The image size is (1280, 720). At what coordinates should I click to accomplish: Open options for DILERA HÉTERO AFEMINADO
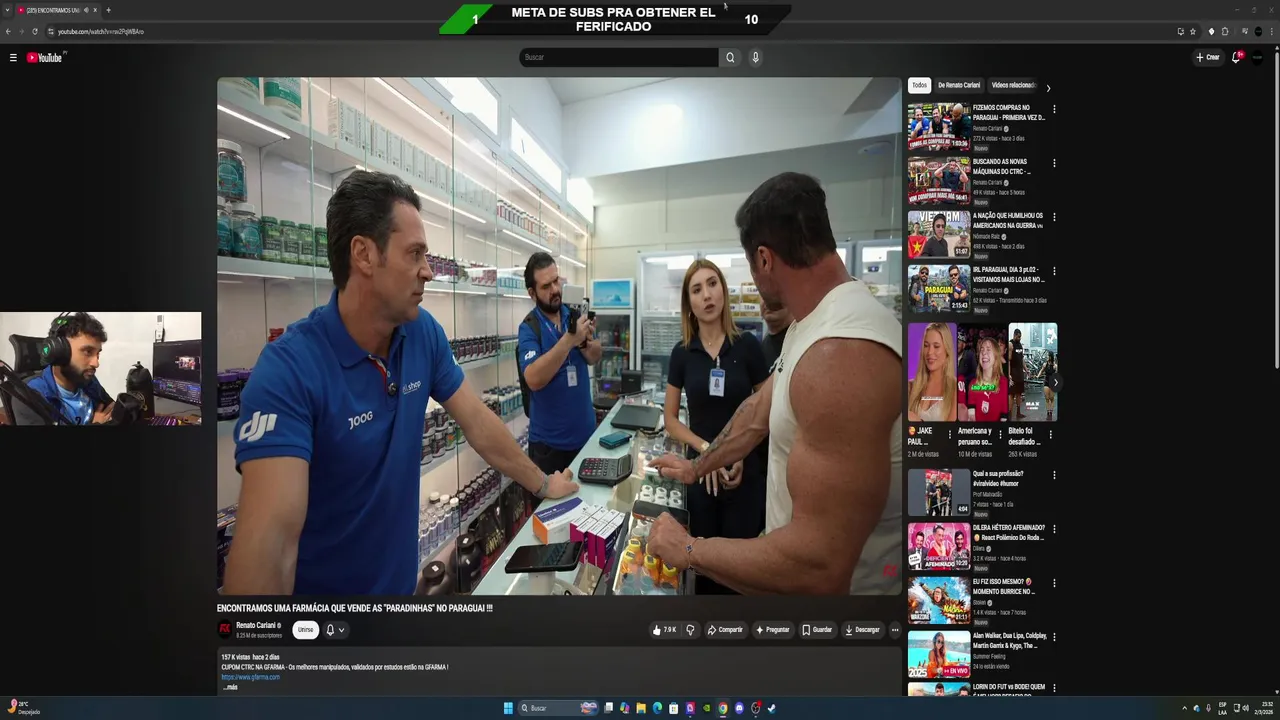[x=1054, y=529]
